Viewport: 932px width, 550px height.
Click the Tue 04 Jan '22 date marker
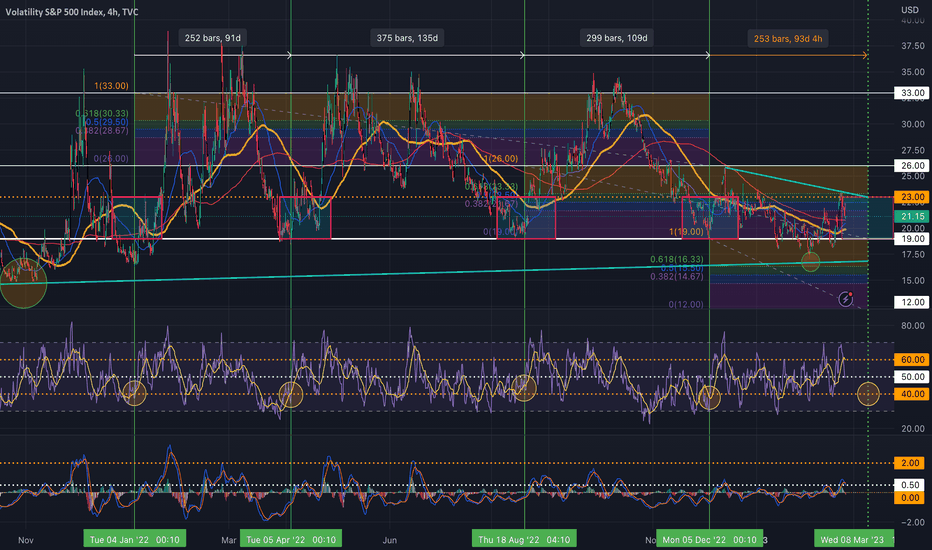(x=135, y=539)
